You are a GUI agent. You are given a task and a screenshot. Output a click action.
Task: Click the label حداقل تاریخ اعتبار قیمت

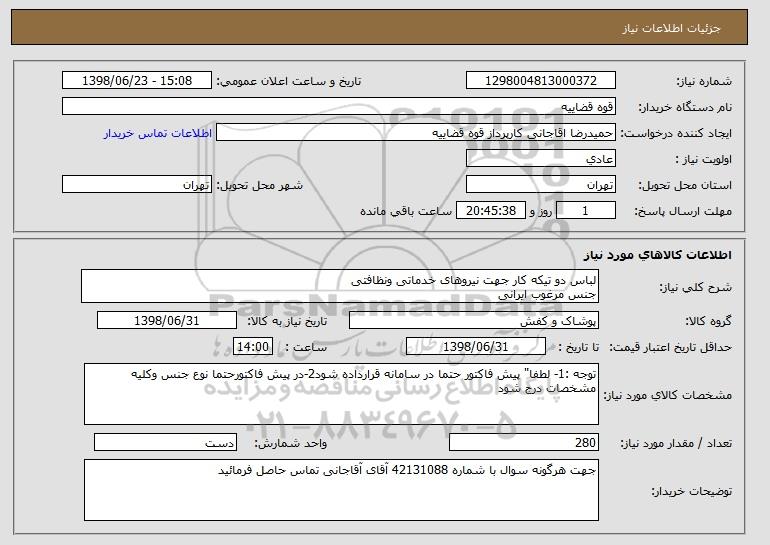point(671,348)
